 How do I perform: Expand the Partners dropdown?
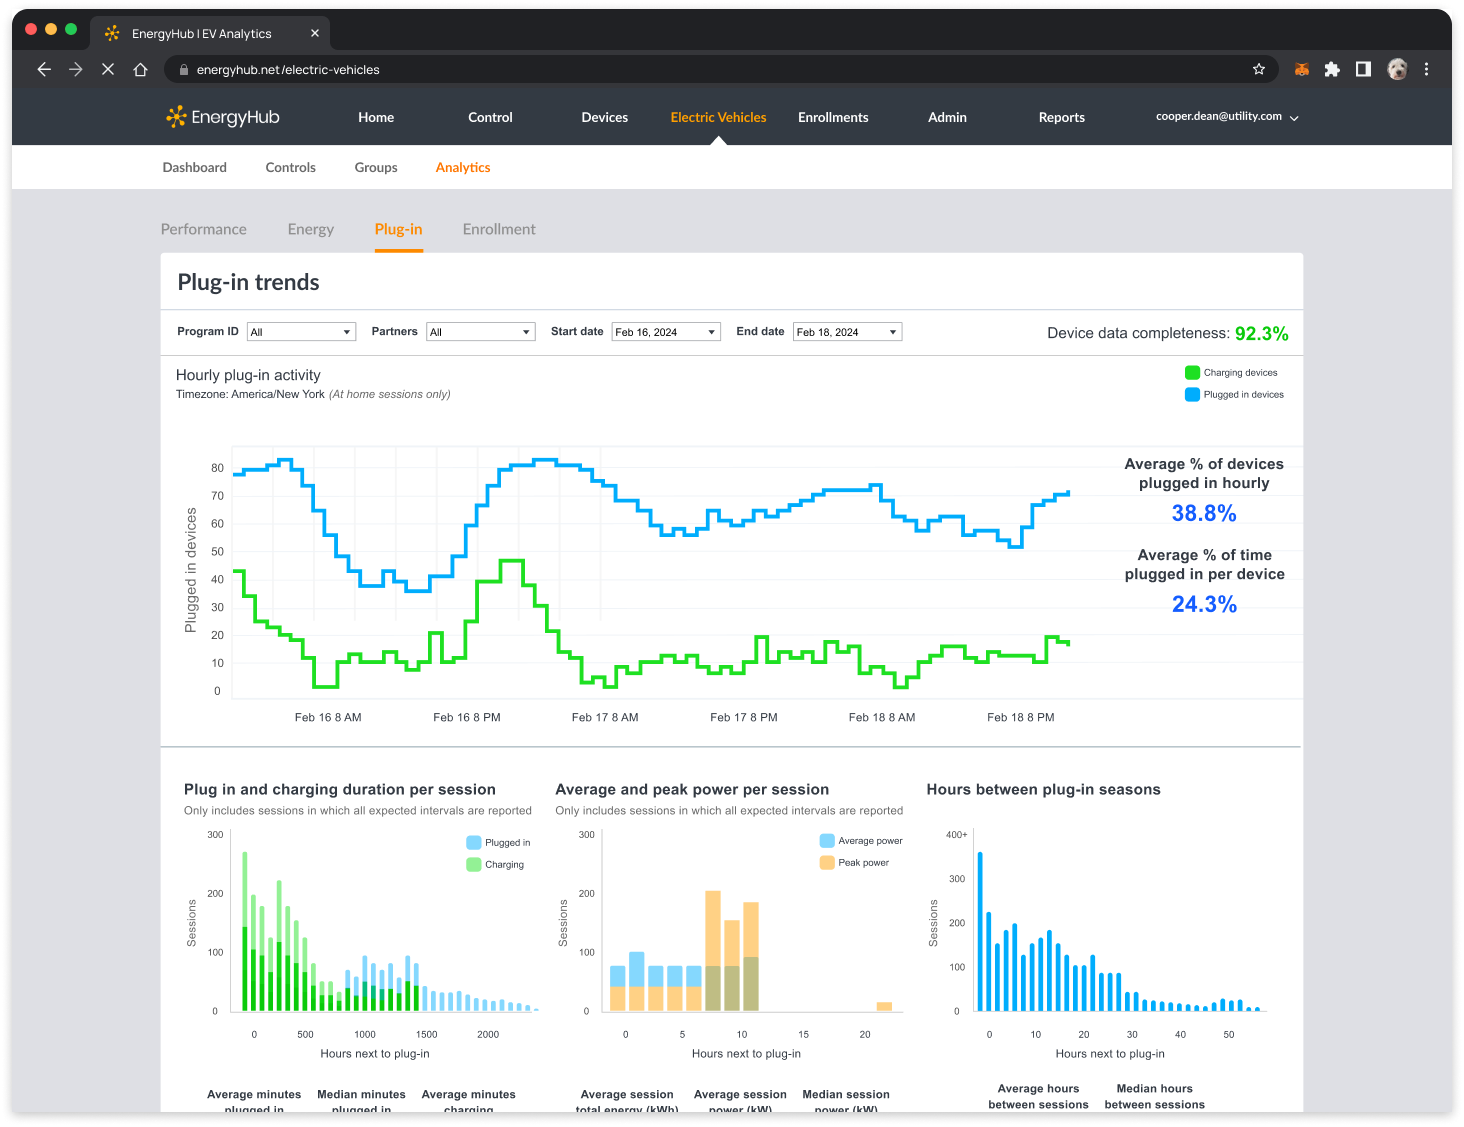click(x=481, y=332)
